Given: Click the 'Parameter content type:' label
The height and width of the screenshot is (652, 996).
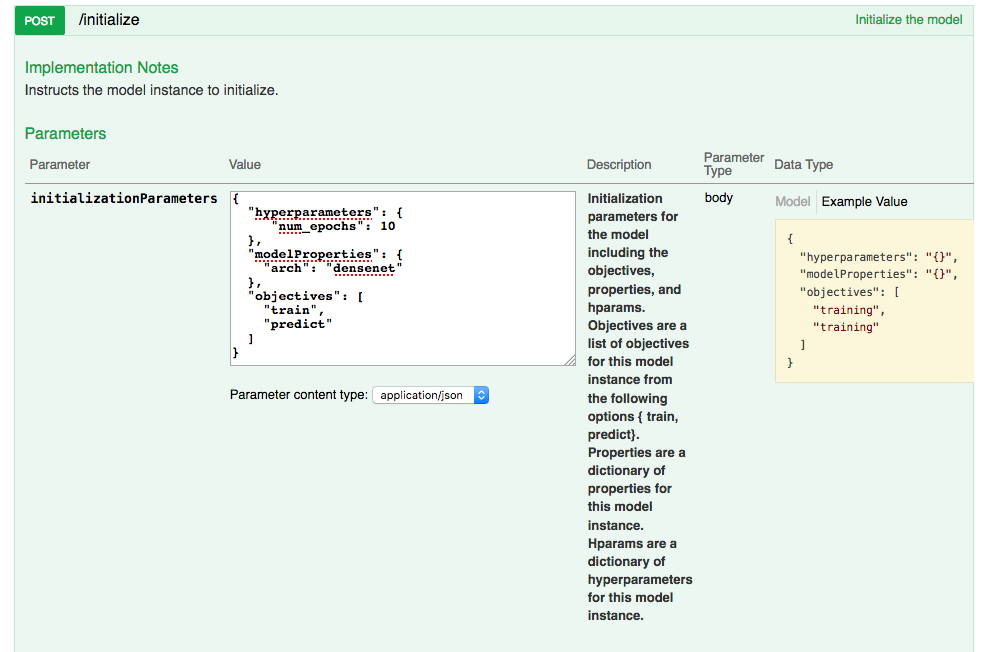Looking at the screenshot, I should 299,395.
